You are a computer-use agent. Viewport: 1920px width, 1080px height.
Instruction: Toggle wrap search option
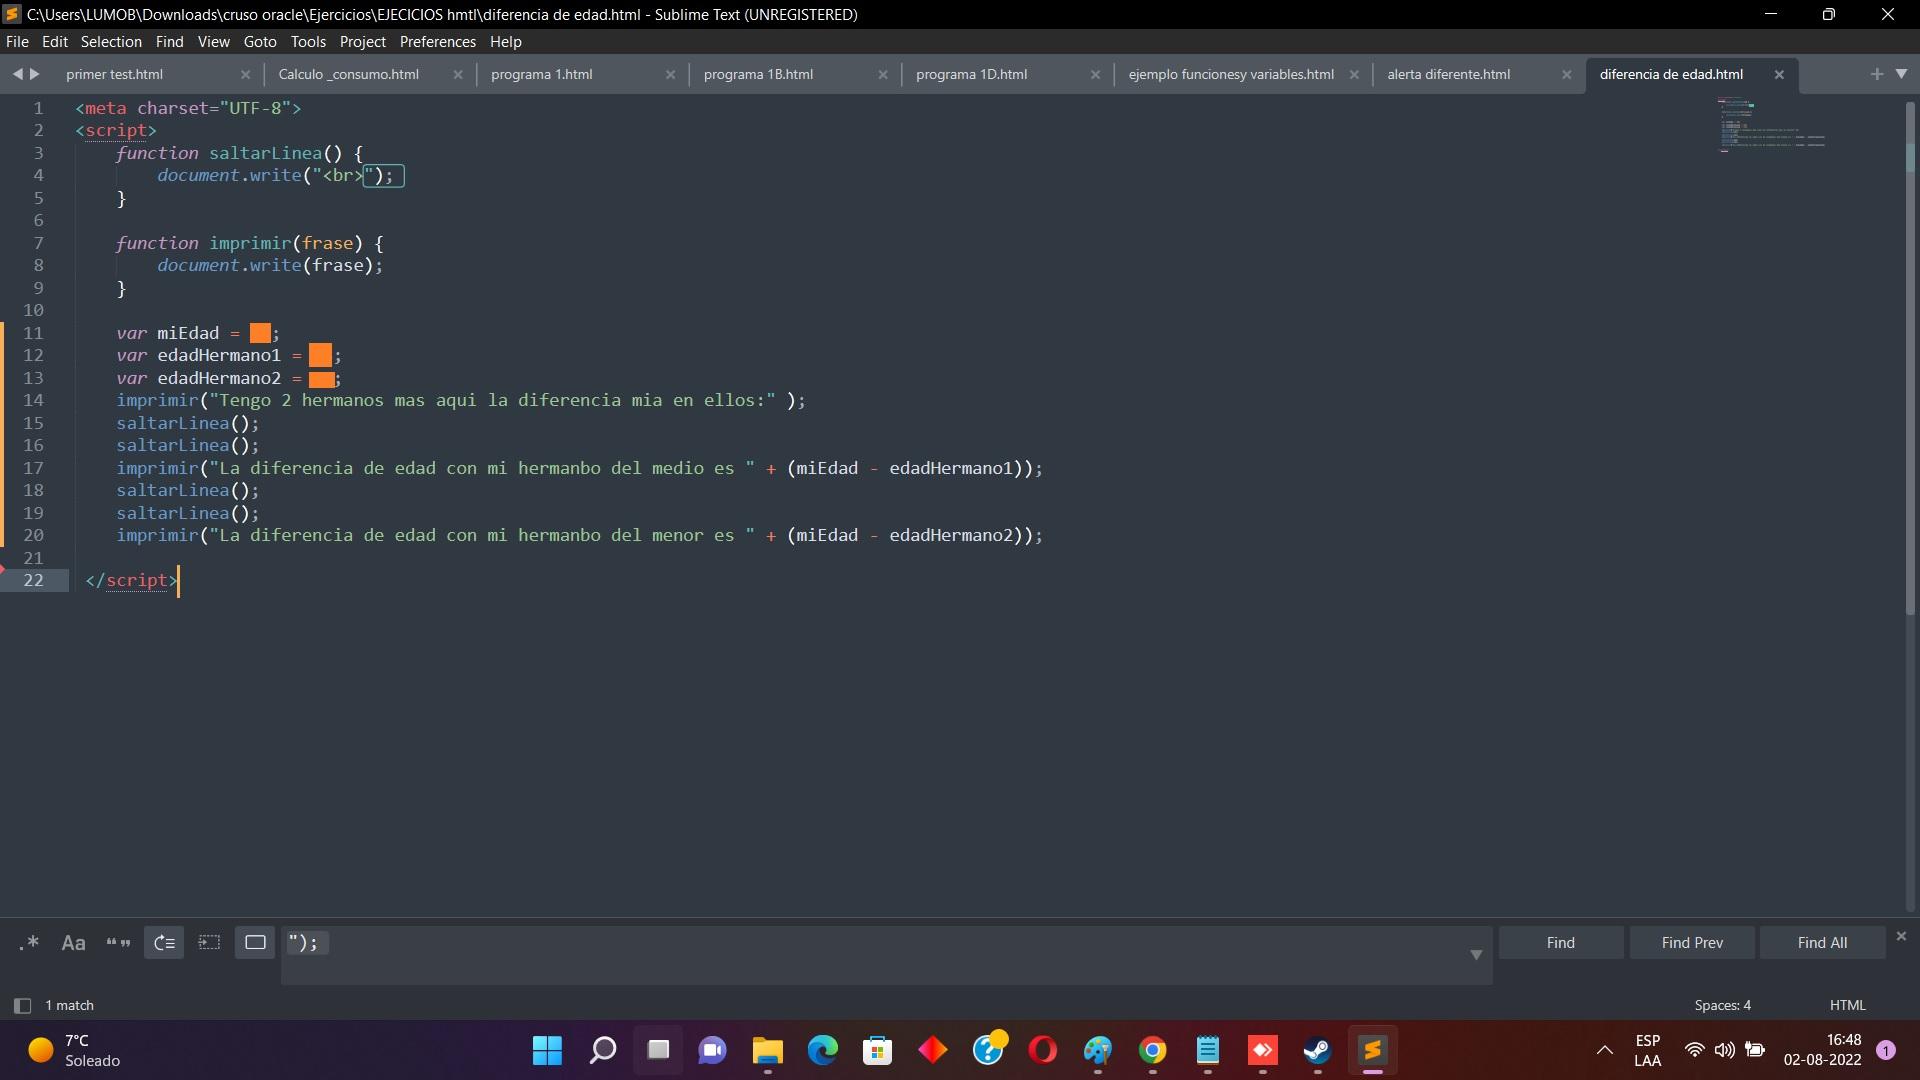pos(164,943)
